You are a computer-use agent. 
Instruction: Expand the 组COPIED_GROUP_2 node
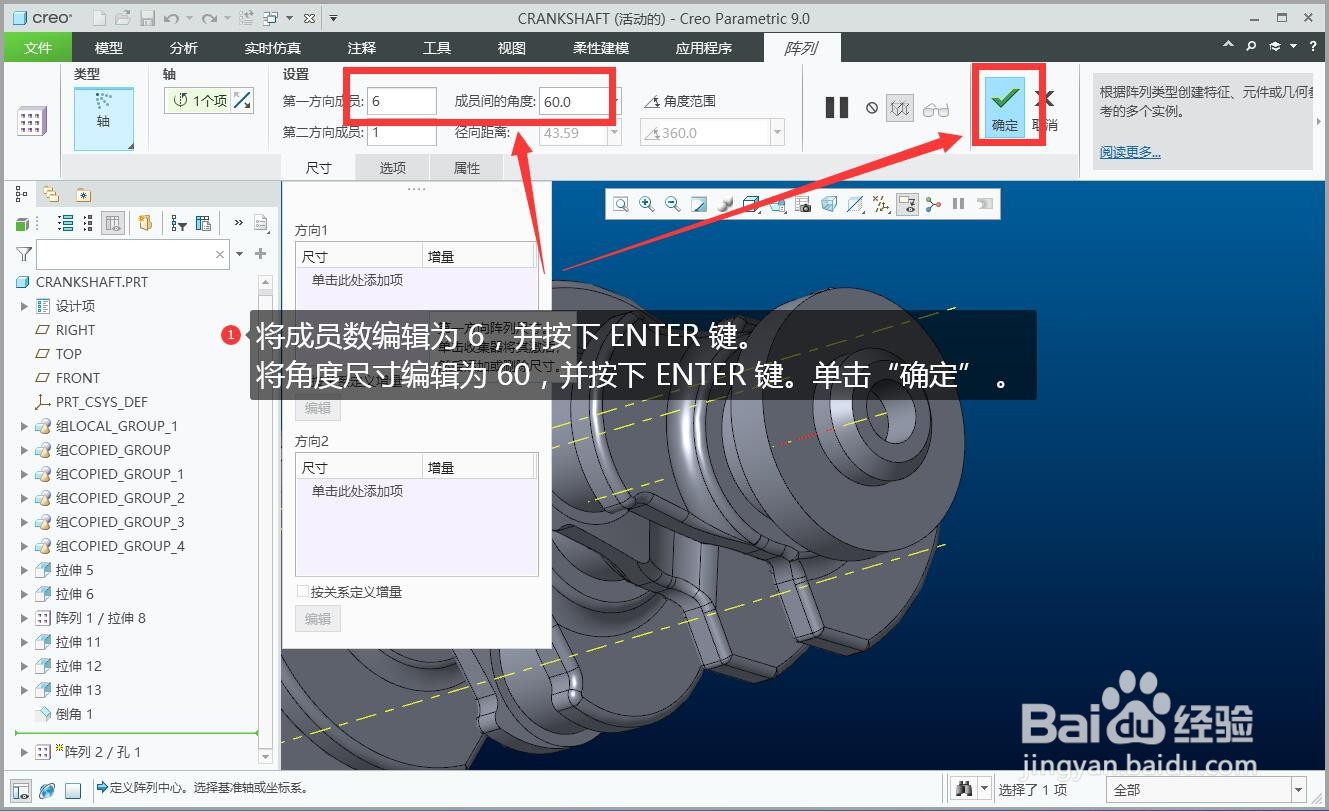pyautogui.click(x=25, y=498)
